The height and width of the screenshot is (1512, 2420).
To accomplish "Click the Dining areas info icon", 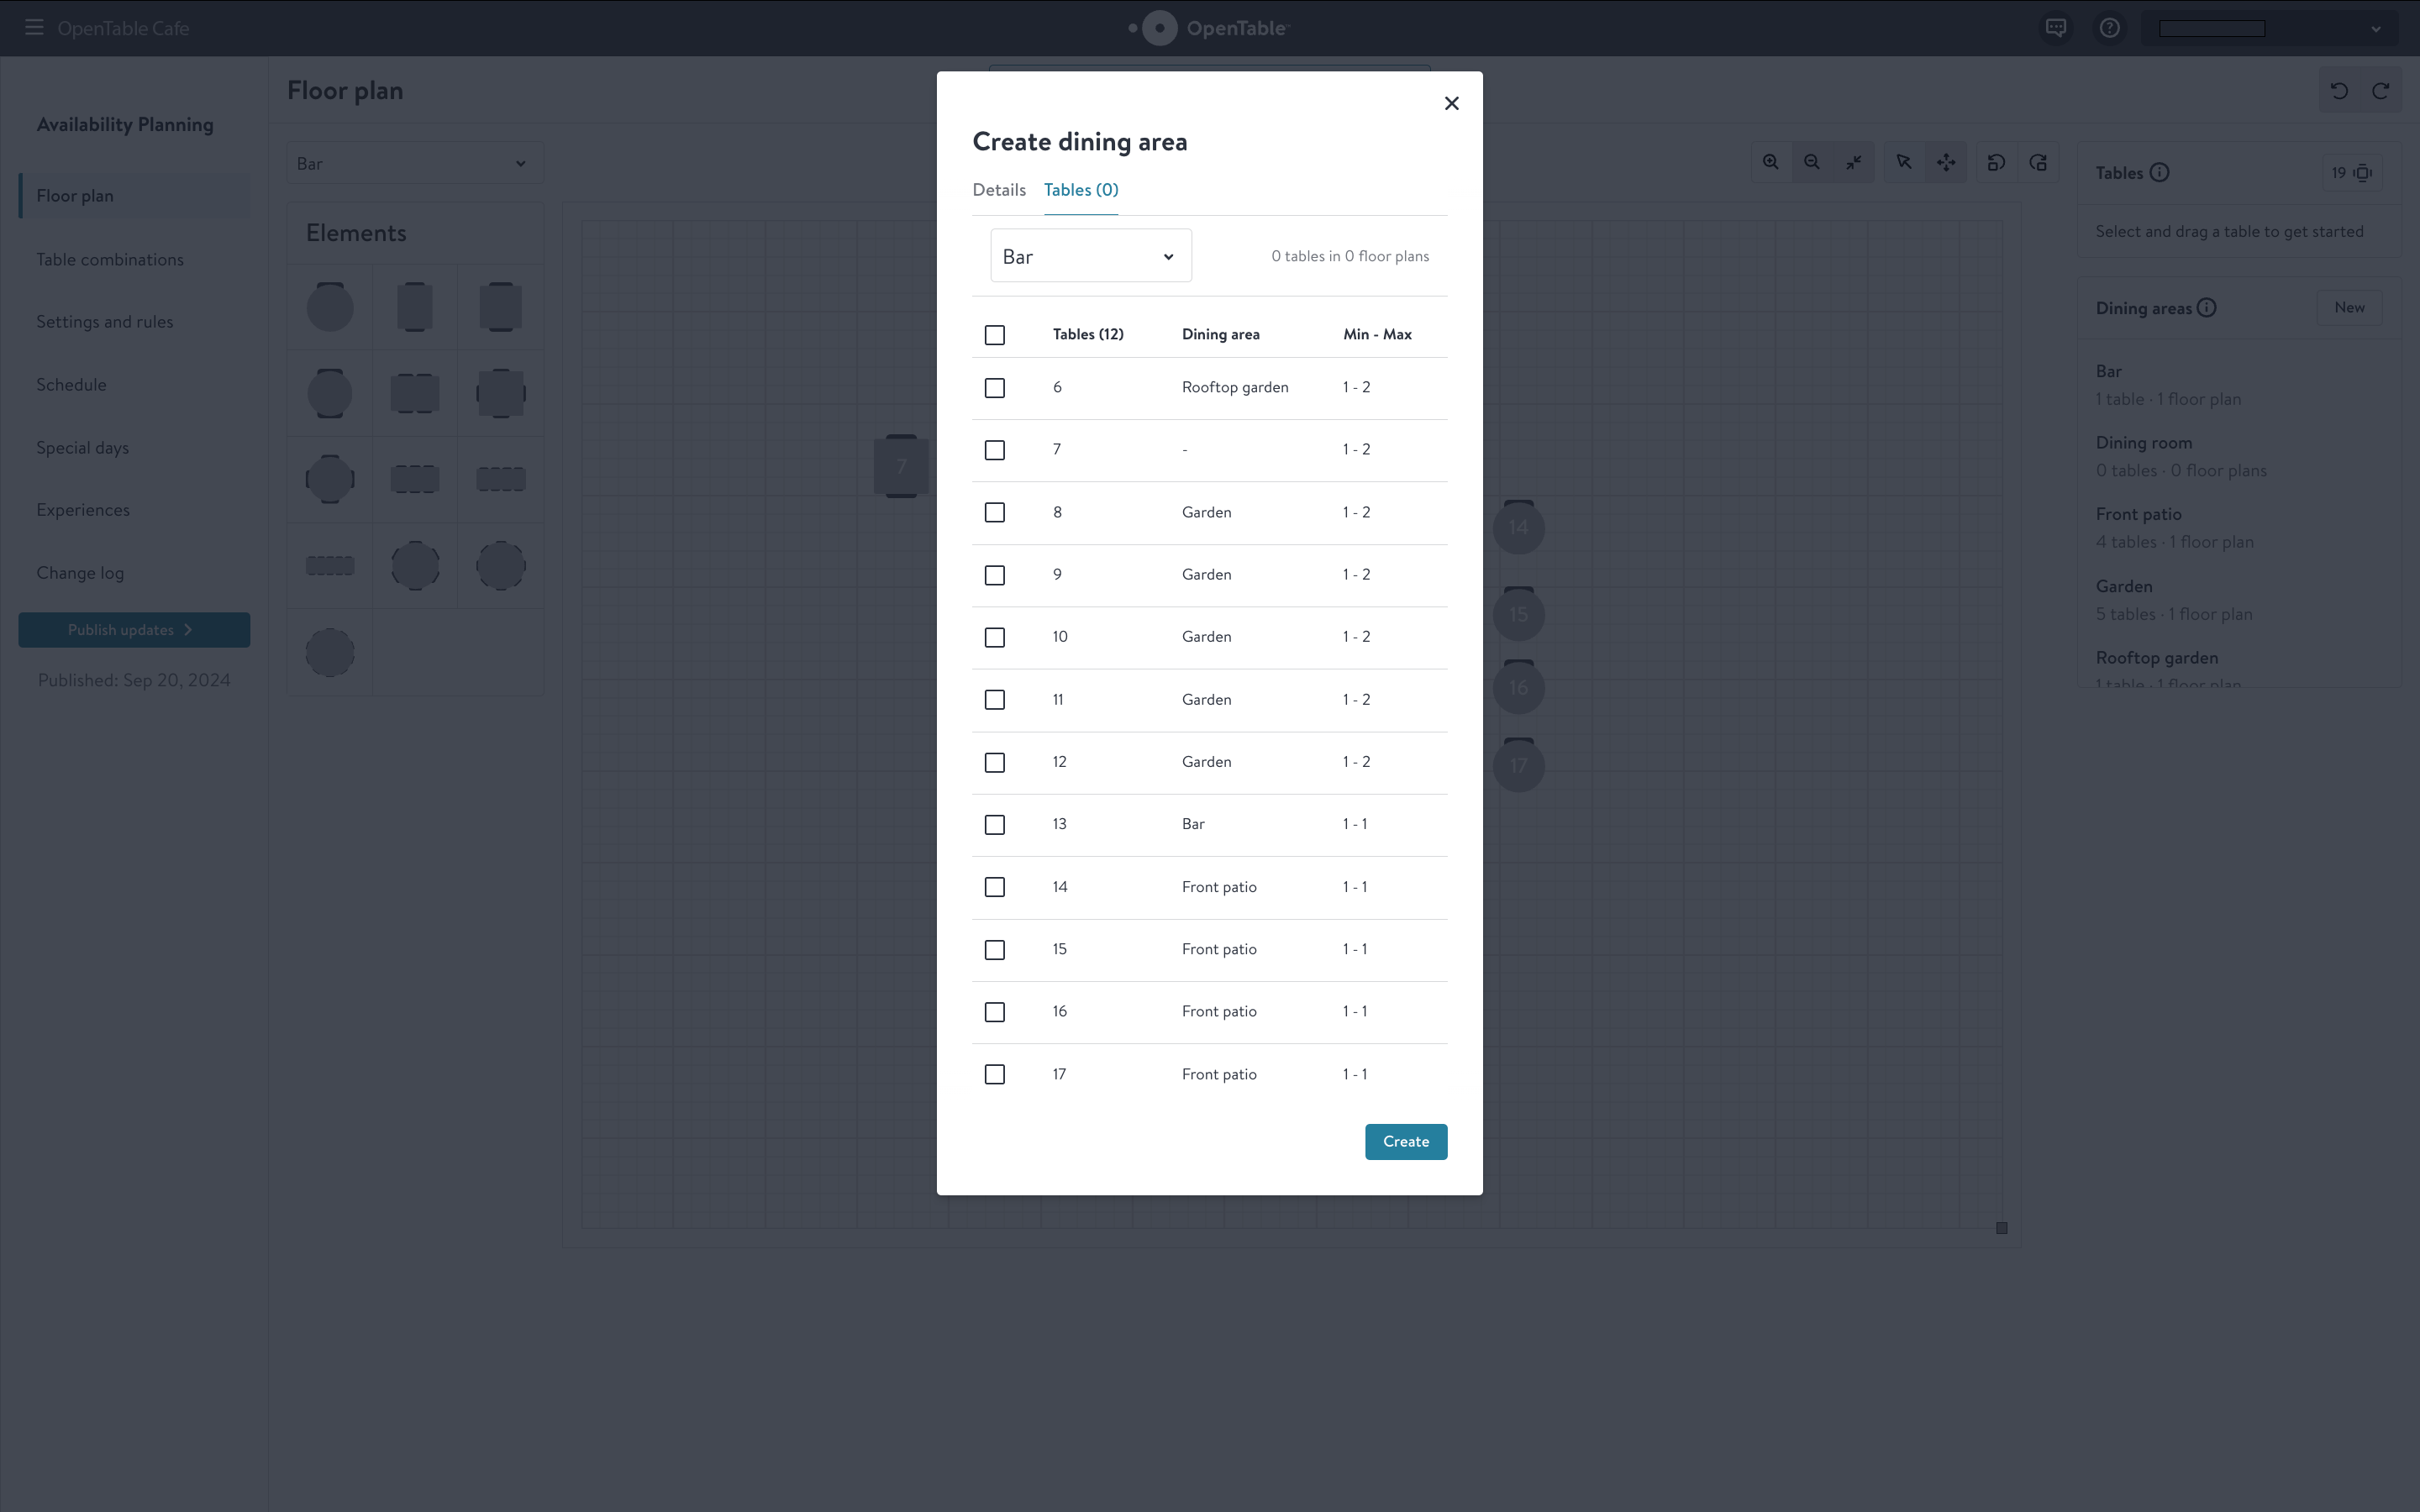I will pyautogui.click(x=2207, y=308).
